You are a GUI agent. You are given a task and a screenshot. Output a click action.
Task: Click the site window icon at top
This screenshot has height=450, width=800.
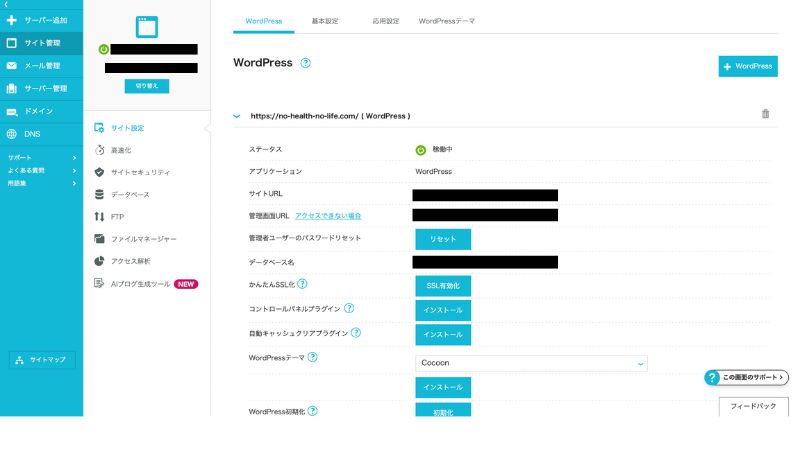(x=147, y=27)
